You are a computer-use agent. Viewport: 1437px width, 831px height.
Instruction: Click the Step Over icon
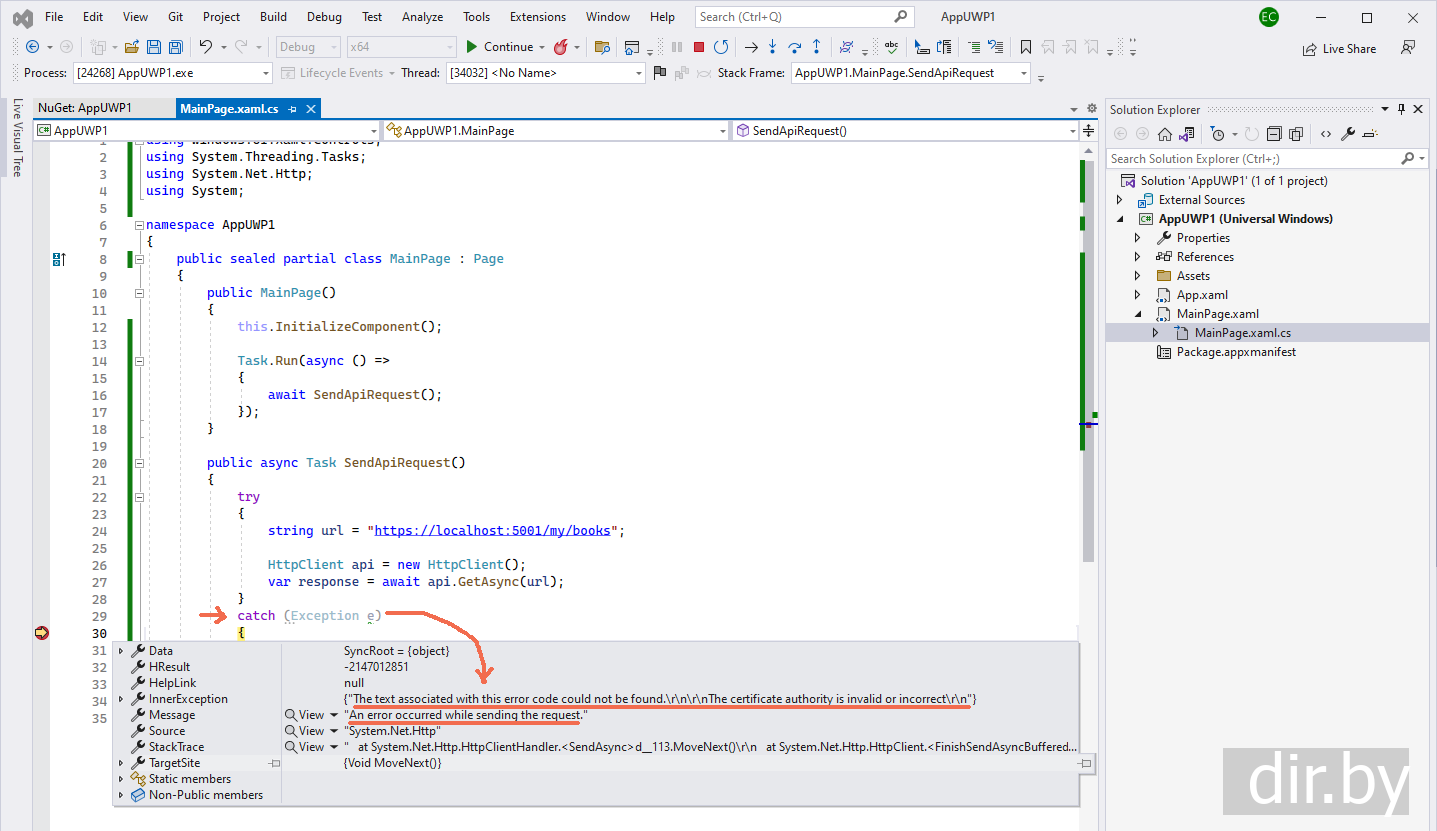(795, 47)
